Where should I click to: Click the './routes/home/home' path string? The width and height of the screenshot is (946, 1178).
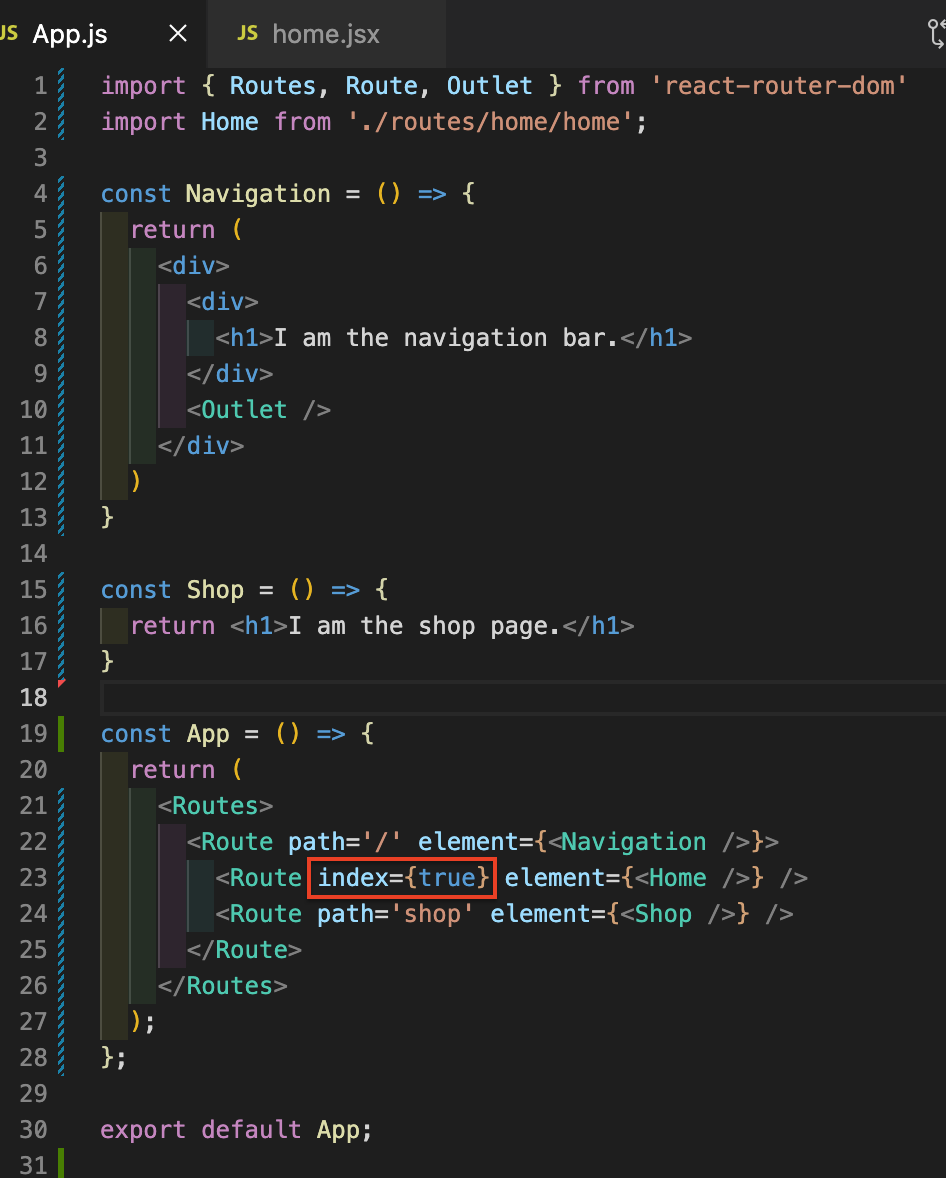(x=491, y=122)
